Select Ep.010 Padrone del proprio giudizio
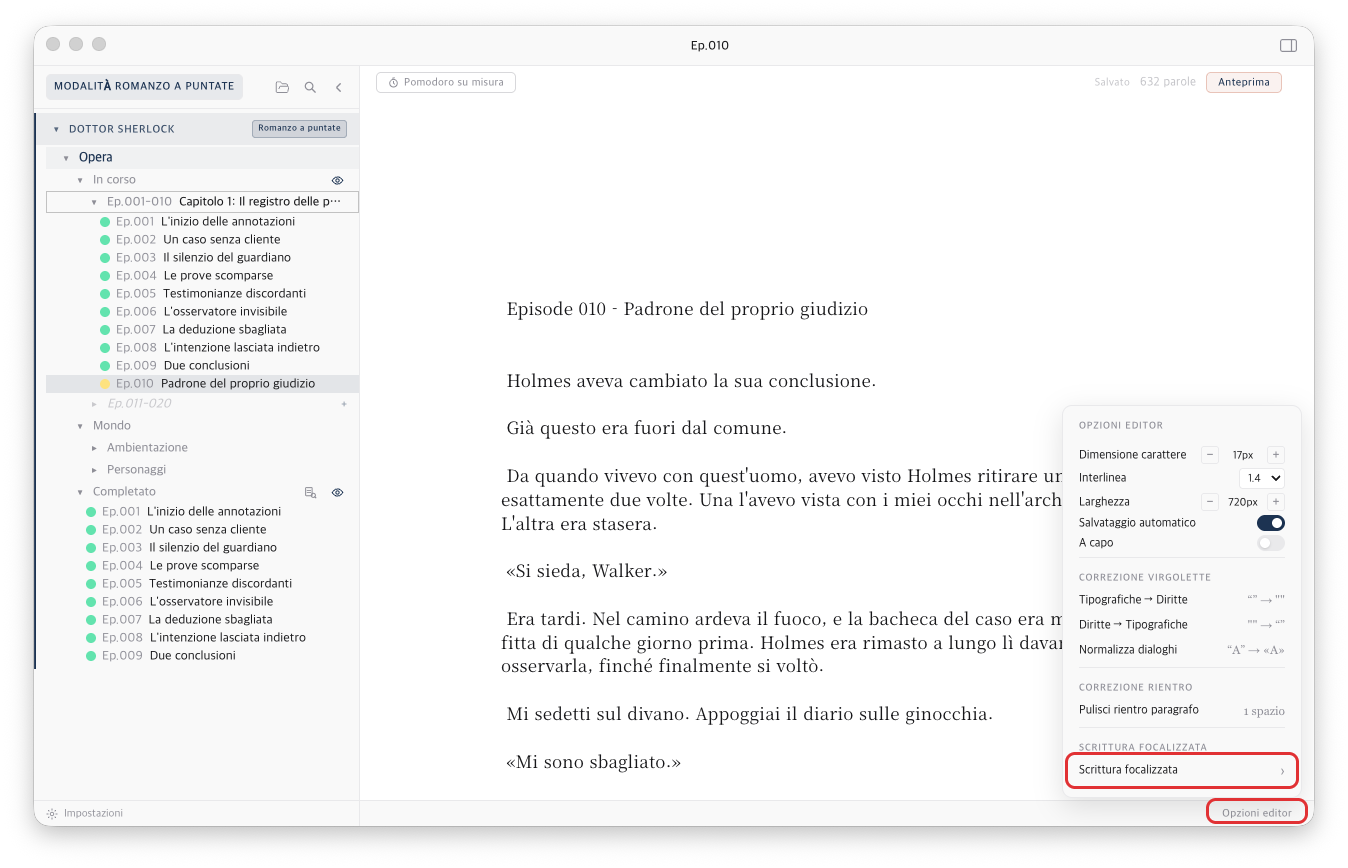 pos(202,384)
